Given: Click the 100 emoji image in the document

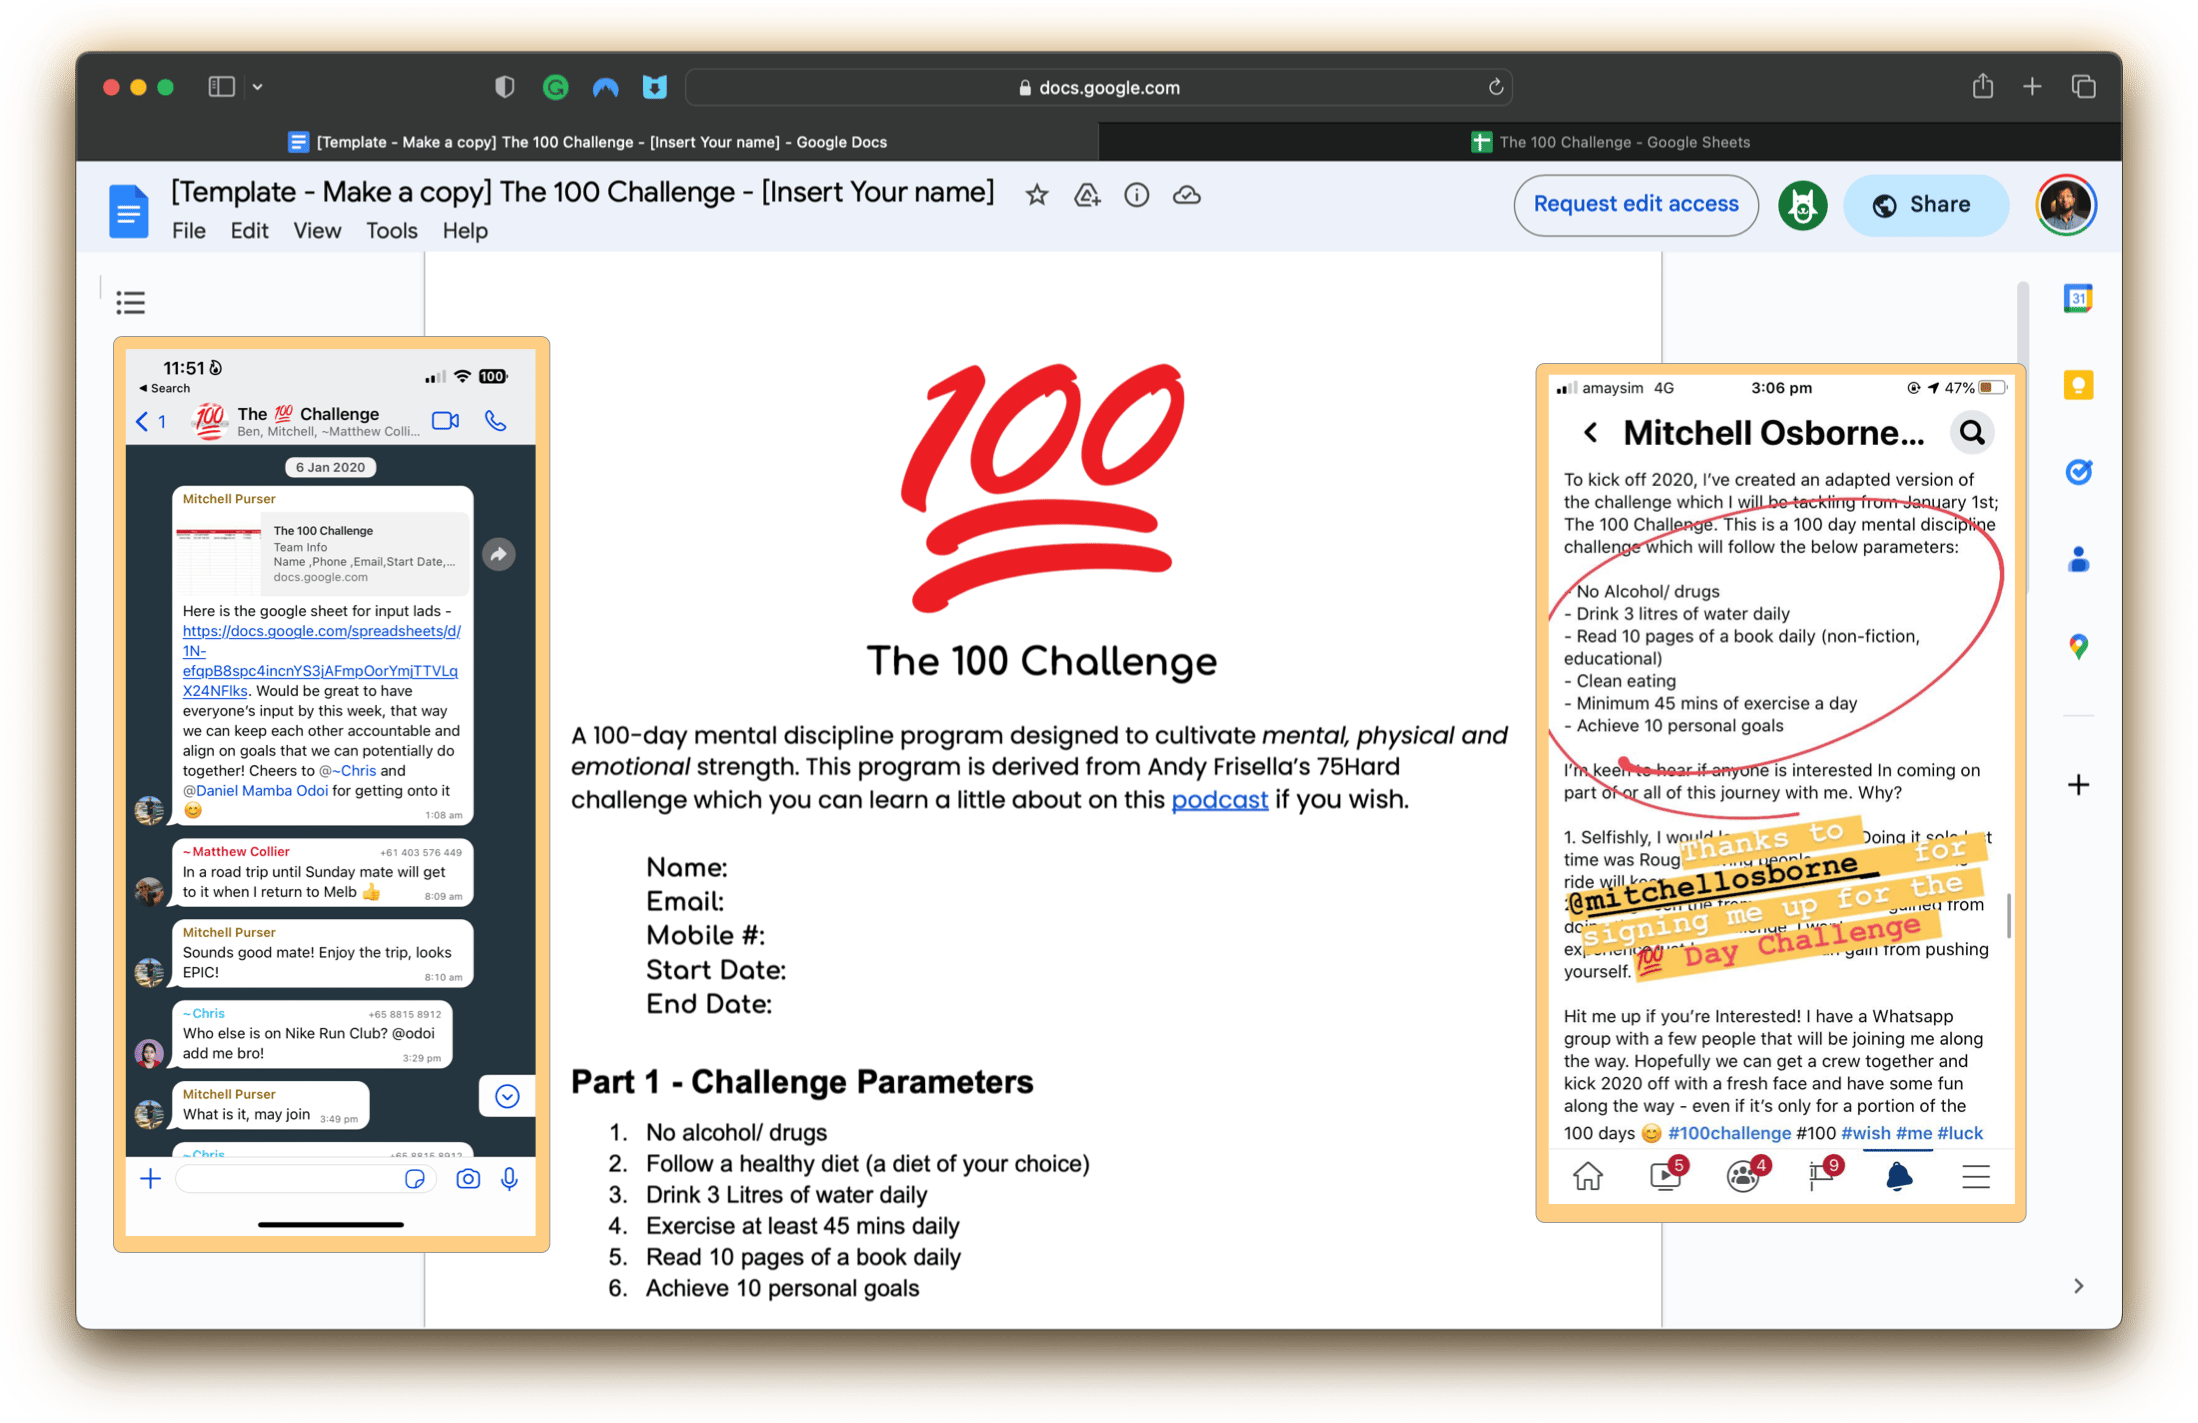Looking at the screenshot, I should coord(1041,487).
